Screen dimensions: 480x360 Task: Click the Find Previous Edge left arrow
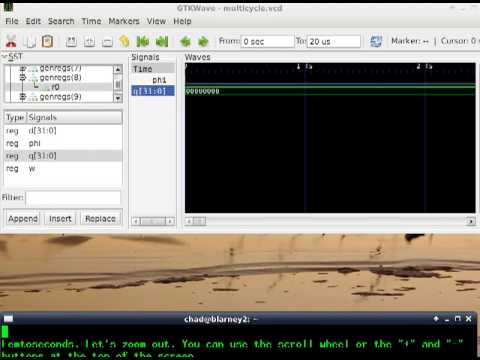(185, 42)
